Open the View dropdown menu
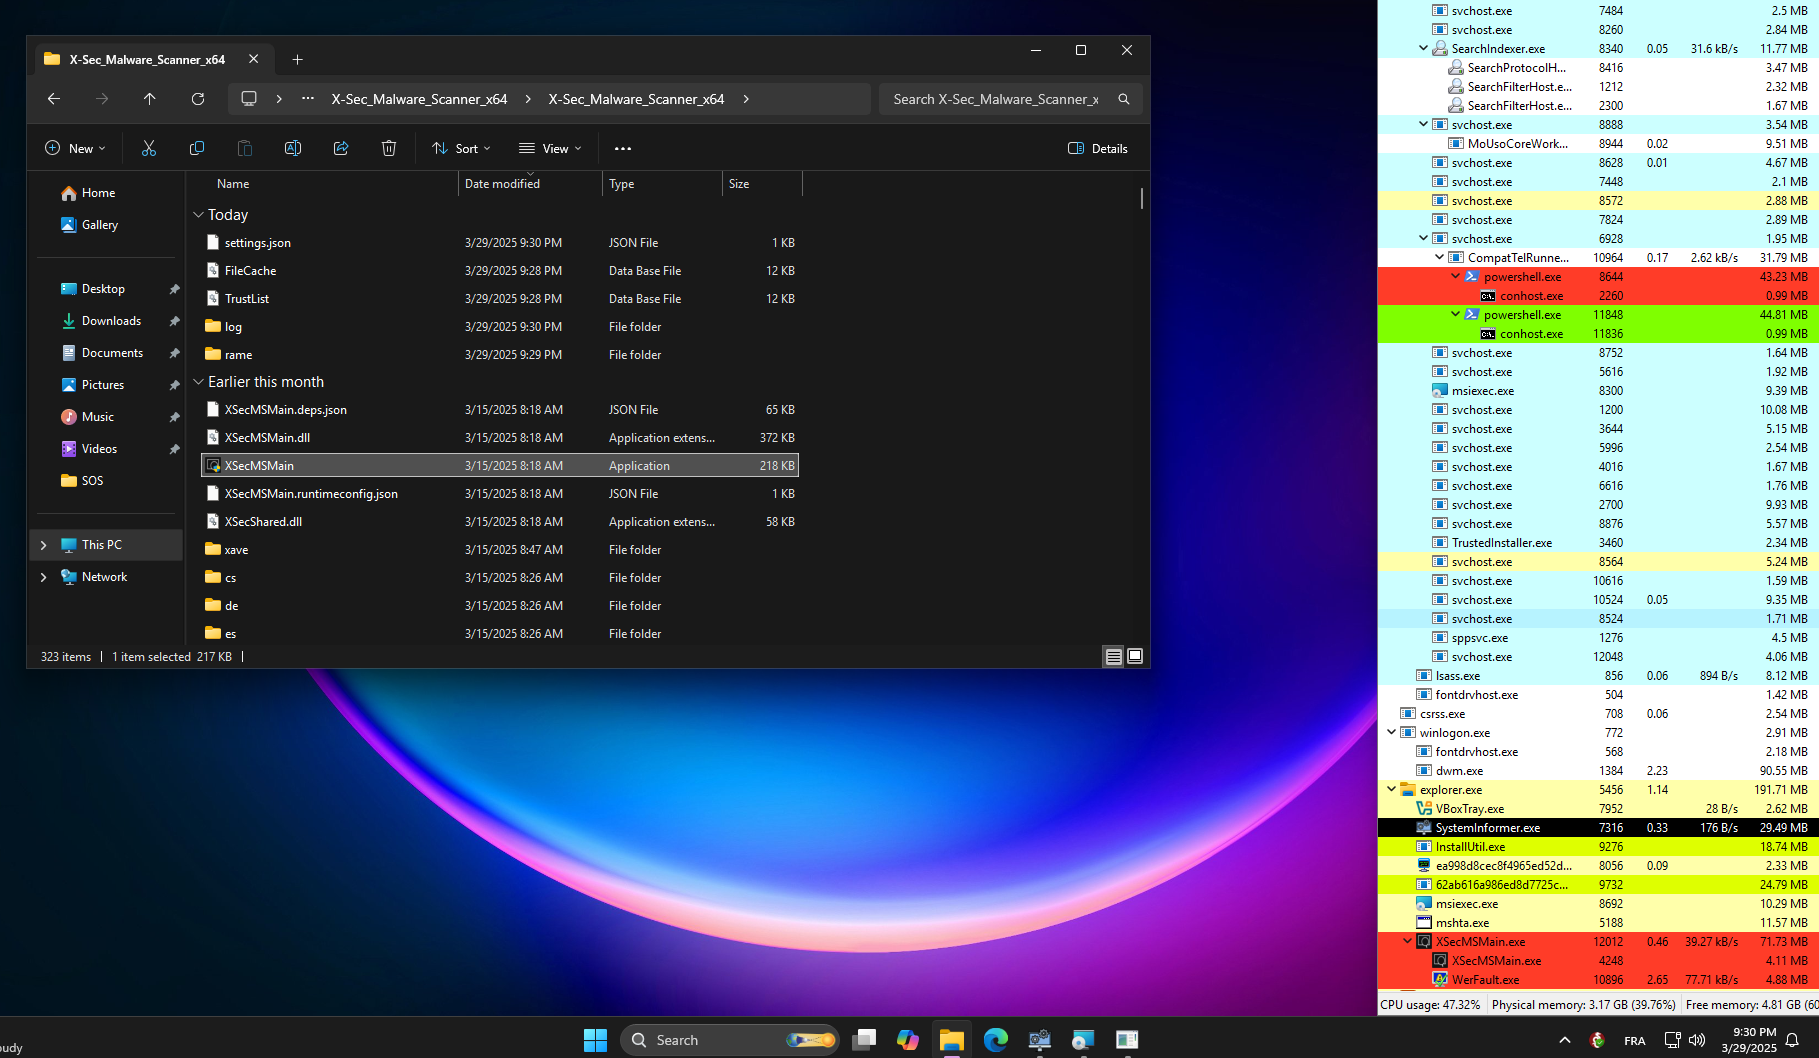This screenshot has width=1819, height=1058. click(x=550, y=148)
